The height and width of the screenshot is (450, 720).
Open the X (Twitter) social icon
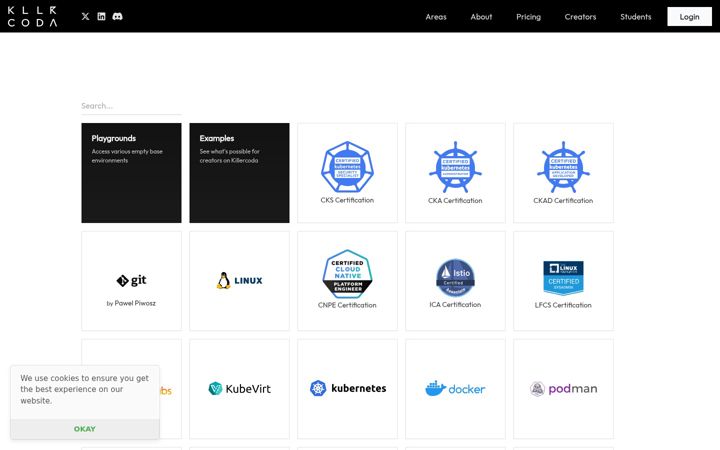(x=85, y=17)
